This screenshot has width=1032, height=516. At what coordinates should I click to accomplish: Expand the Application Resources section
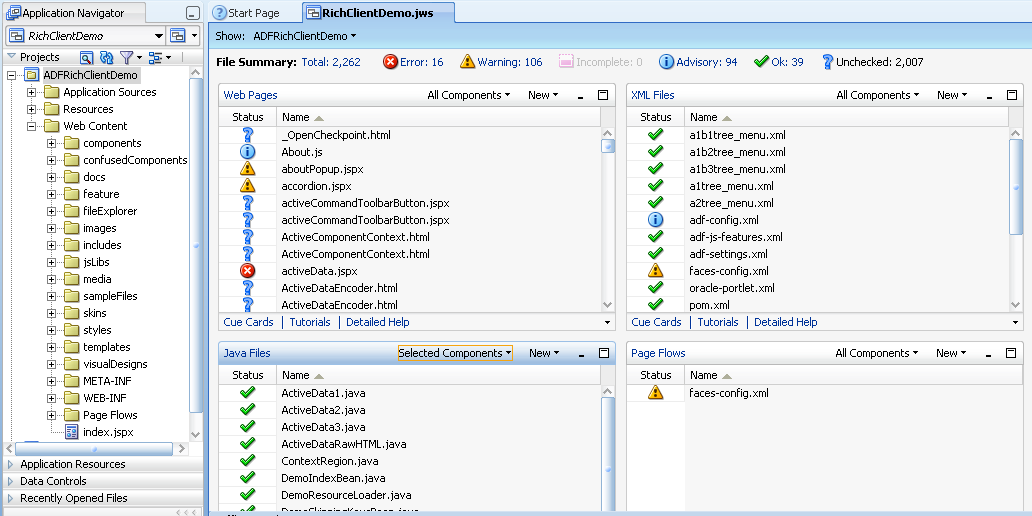click(11, 464)
